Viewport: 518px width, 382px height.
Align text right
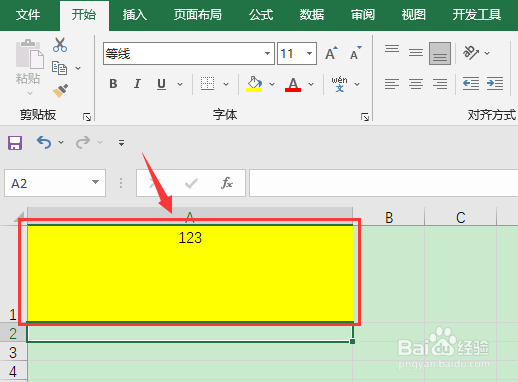tap(440, 84)
